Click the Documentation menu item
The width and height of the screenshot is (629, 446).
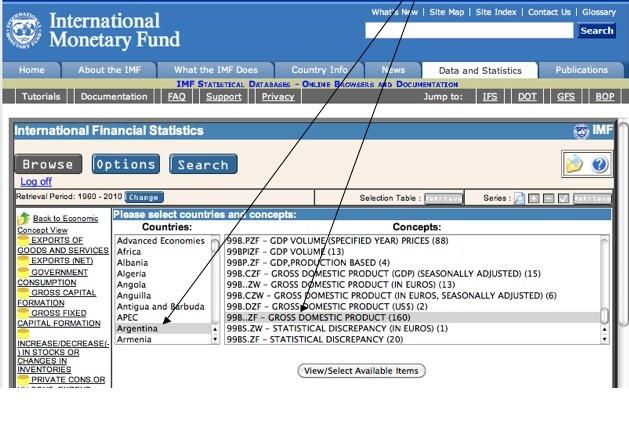click(114, 97)
